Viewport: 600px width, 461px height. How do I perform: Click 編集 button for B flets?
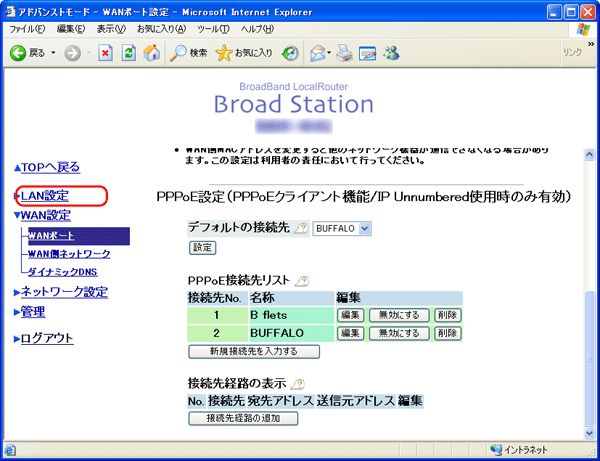(350, 315)
